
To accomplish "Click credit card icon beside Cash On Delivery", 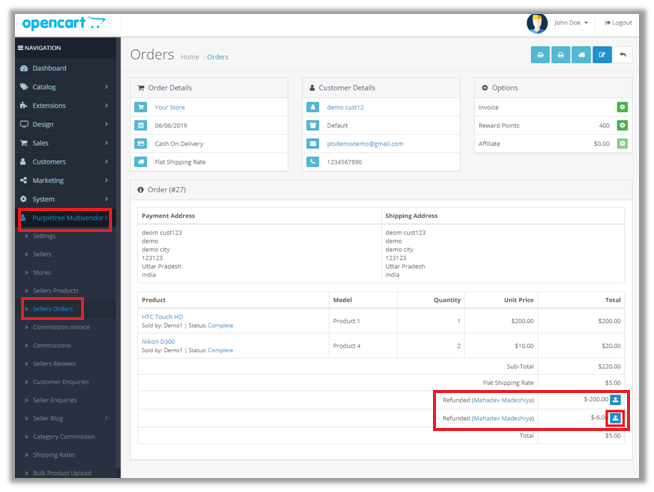I will pyautogui.click(x=141, y=143).
